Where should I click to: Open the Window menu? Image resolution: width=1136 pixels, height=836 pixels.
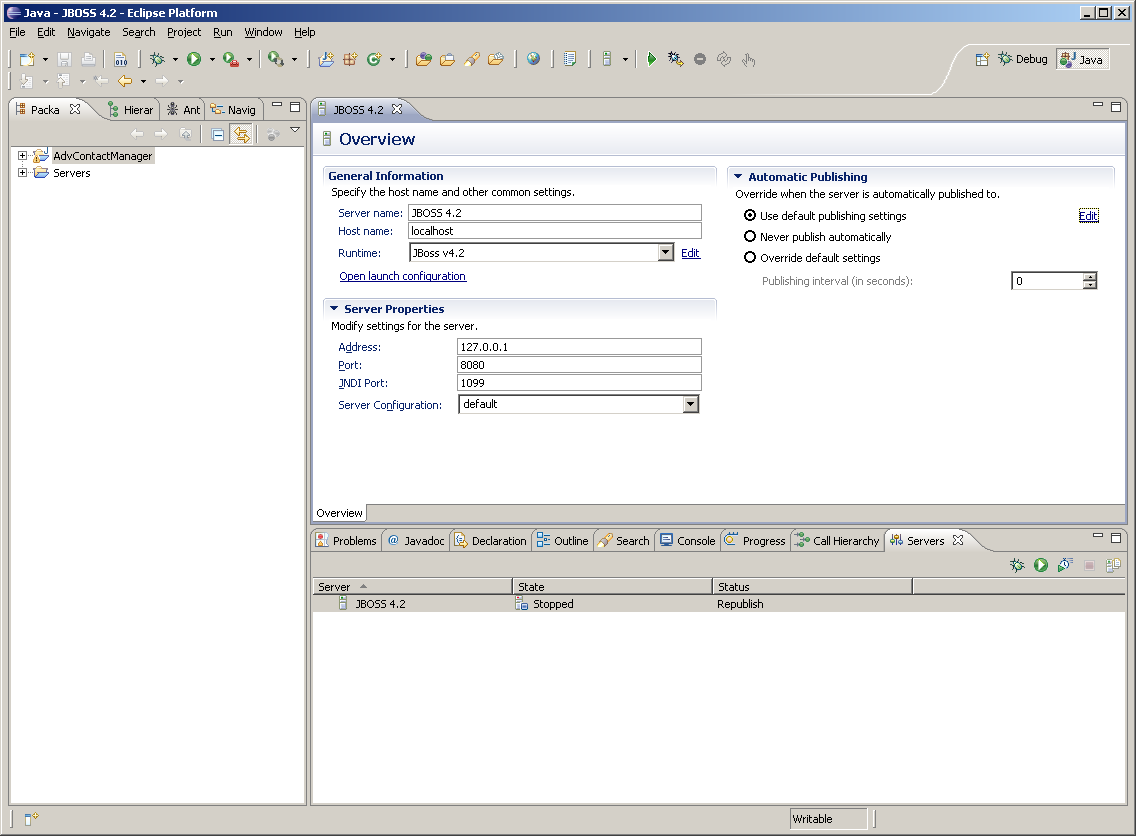pos(263,32)
